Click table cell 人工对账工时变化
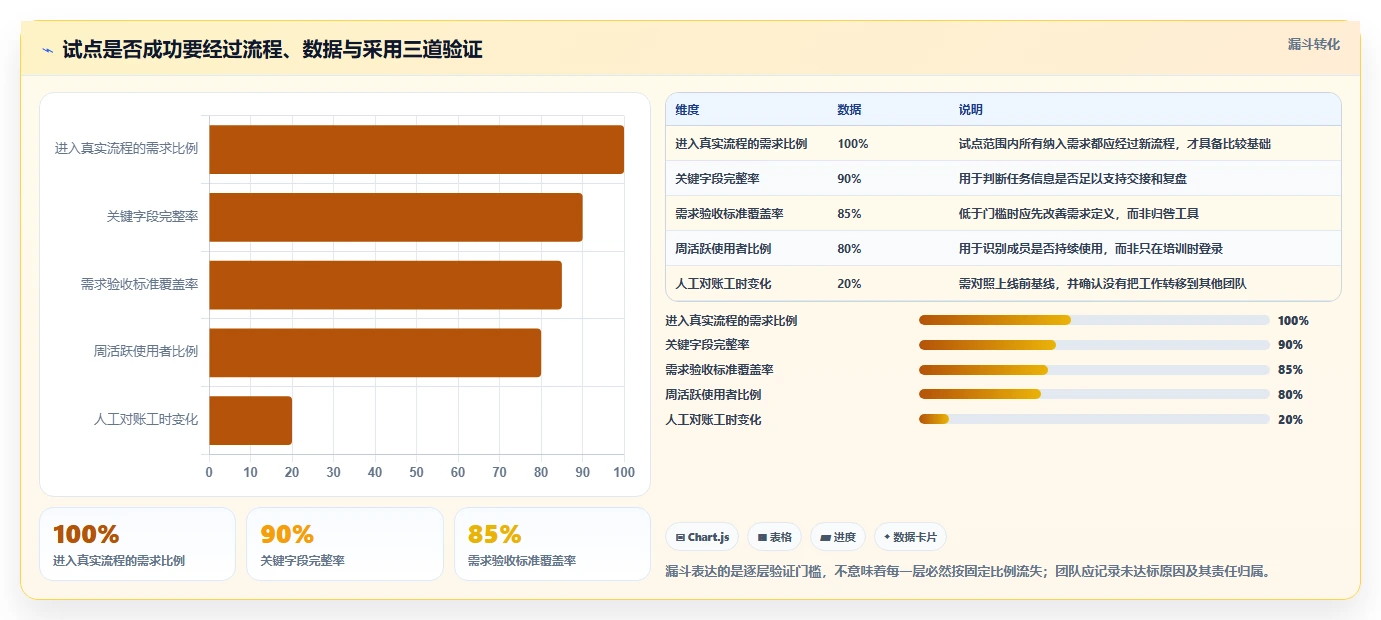The width and height of the screenshot is (1381, 620). pos(723,284)
